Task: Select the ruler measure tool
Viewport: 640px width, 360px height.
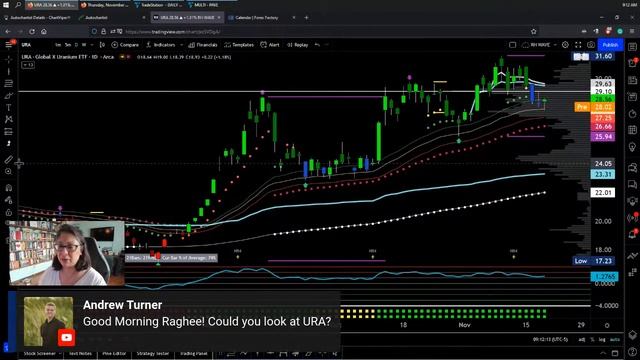Action: [x=9, y=160]
